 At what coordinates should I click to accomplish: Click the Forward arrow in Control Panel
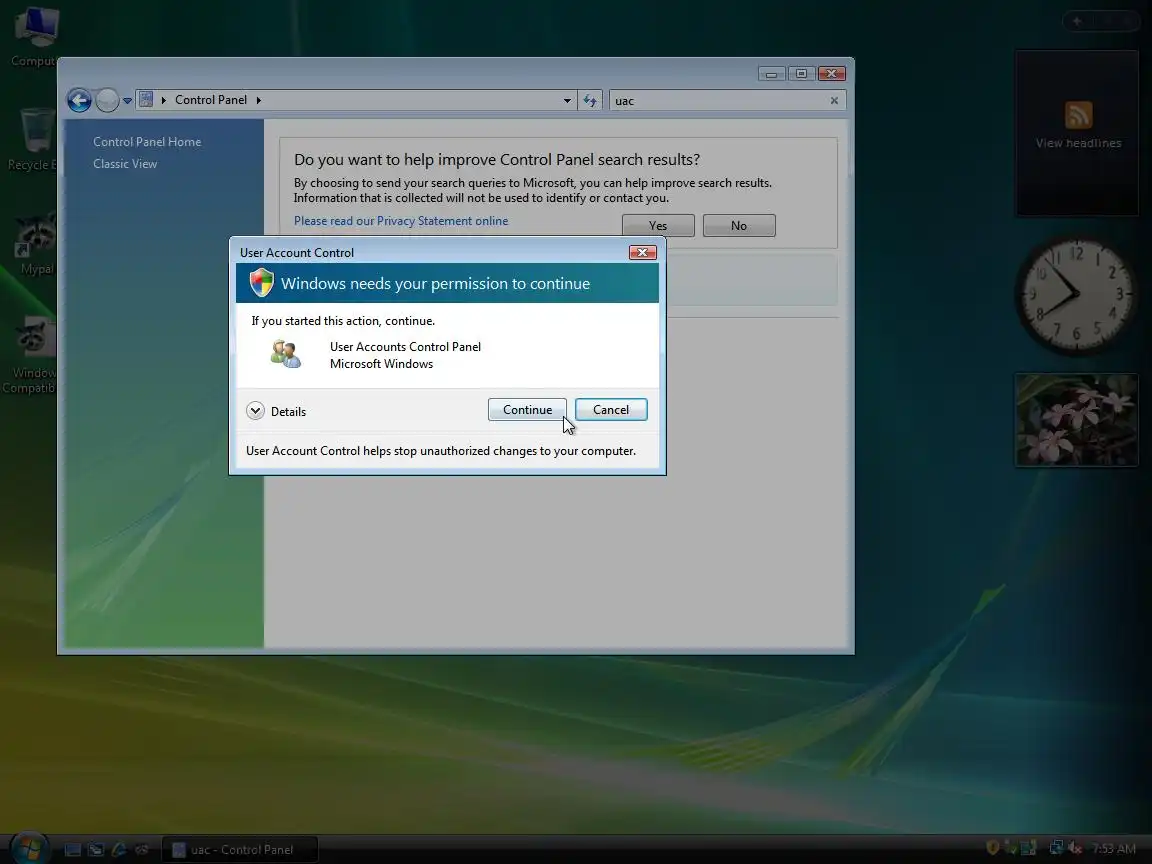[107, 100]
